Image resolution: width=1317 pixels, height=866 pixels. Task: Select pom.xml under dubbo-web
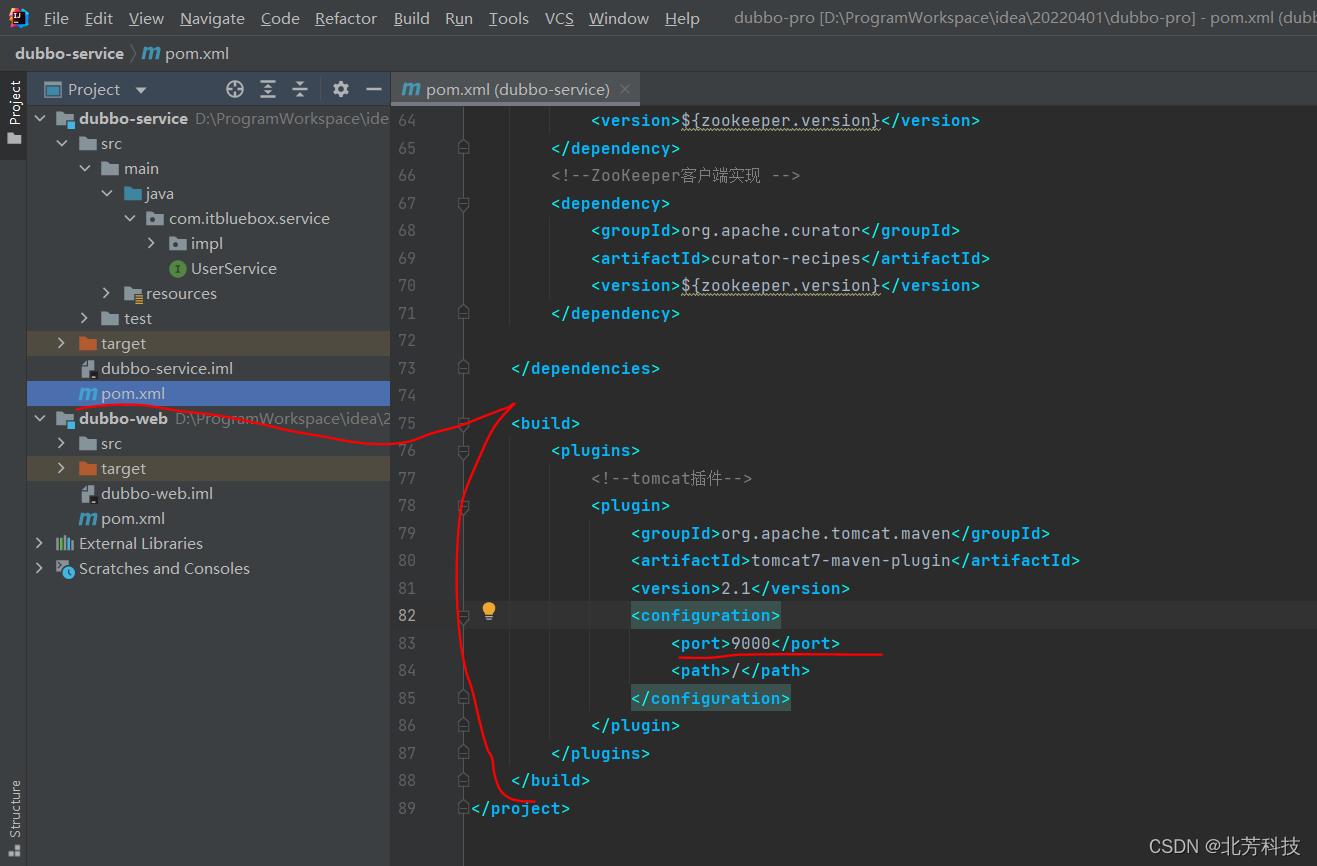[133, 519]
